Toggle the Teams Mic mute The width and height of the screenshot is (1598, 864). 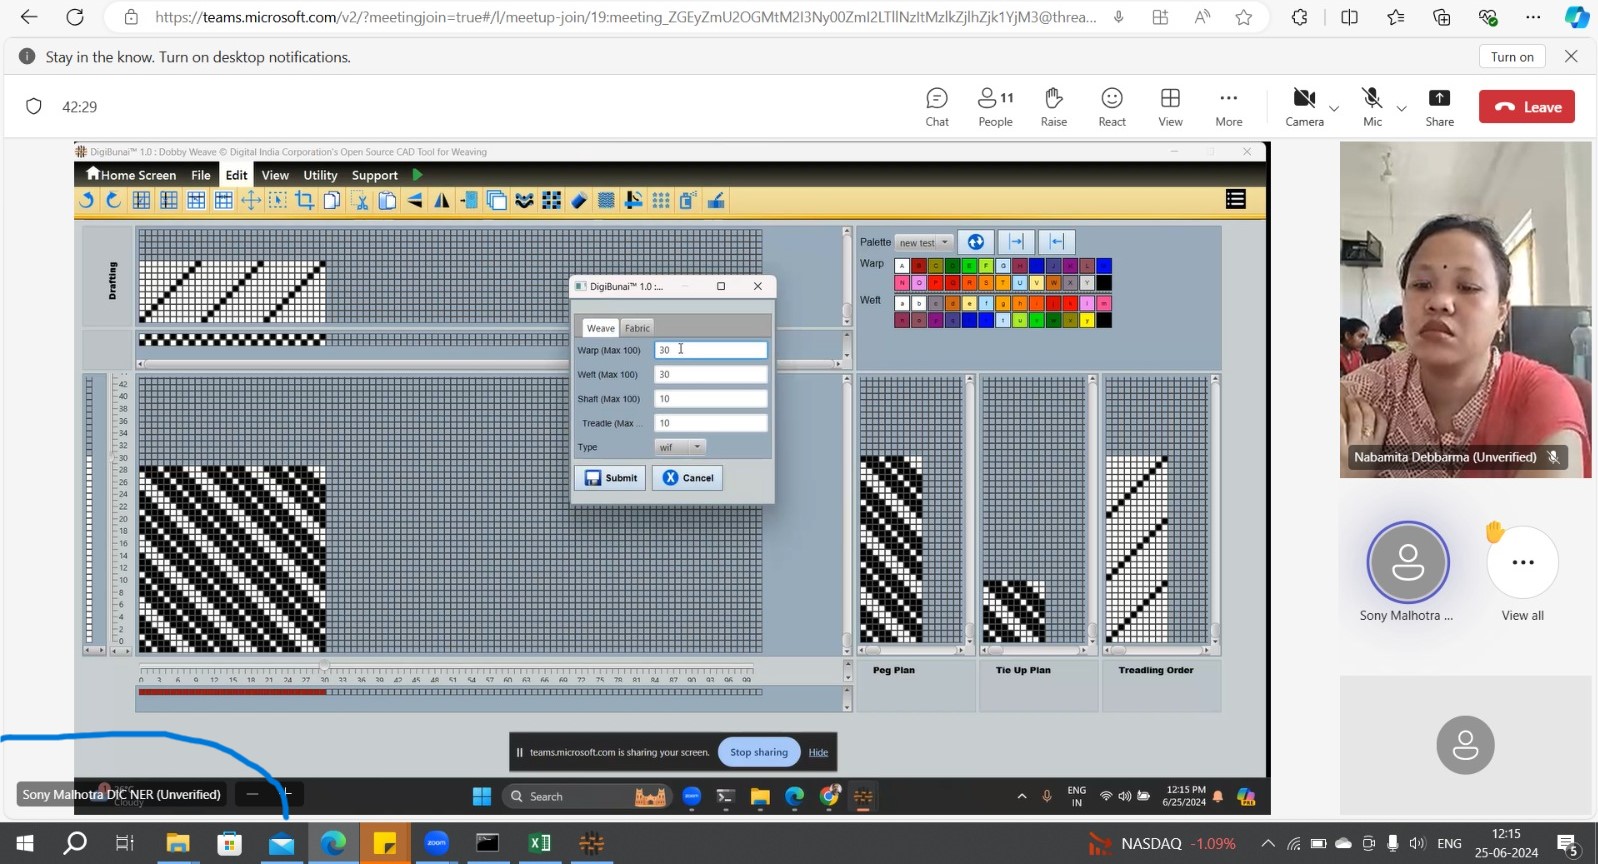click(1372, 107)
